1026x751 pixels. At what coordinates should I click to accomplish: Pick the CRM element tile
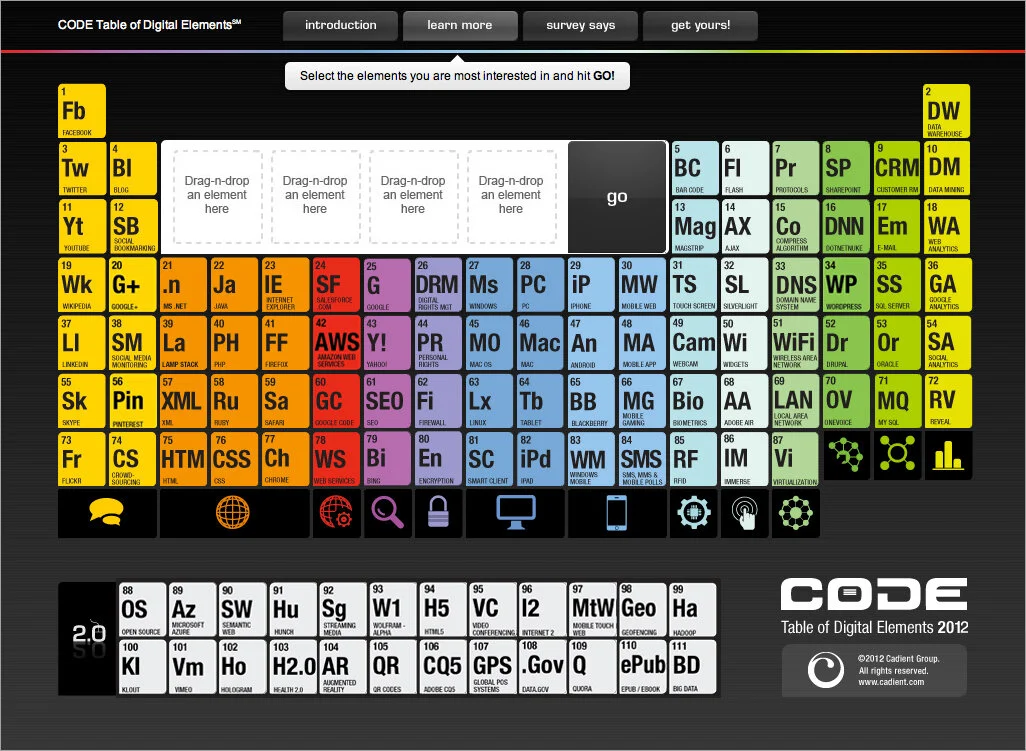[897, 168]
